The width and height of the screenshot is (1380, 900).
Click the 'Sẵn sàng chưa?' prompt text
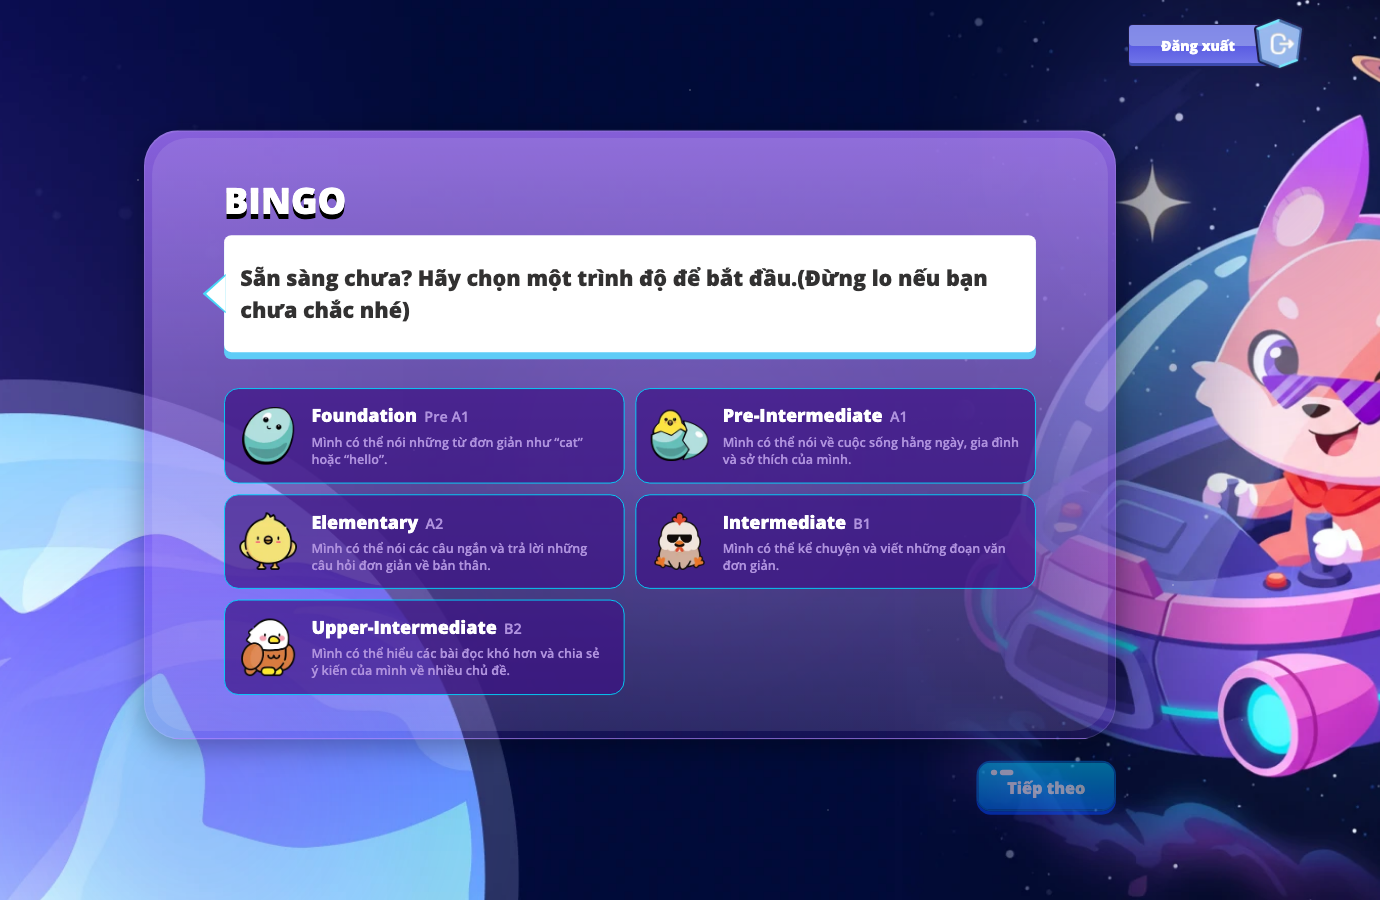click(x=613, y=294)
